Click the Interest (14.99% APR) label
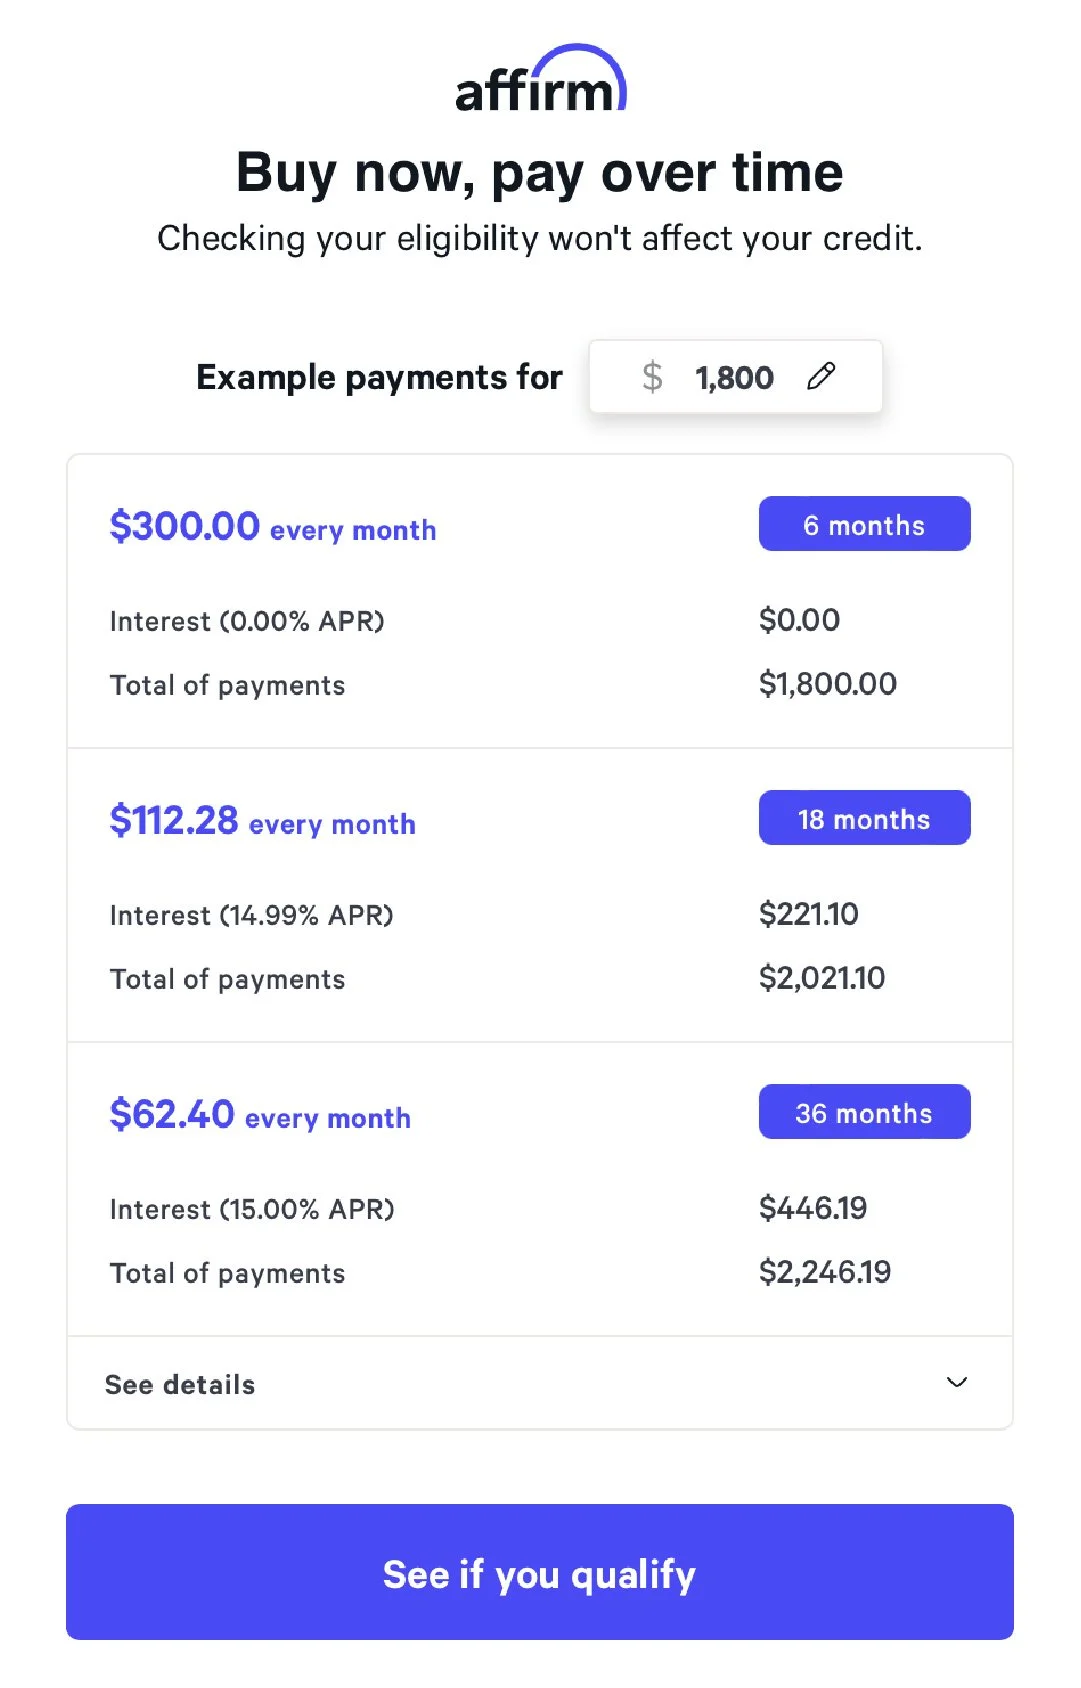Viewport: 1081px width, 1688px height. click(251, 915)
